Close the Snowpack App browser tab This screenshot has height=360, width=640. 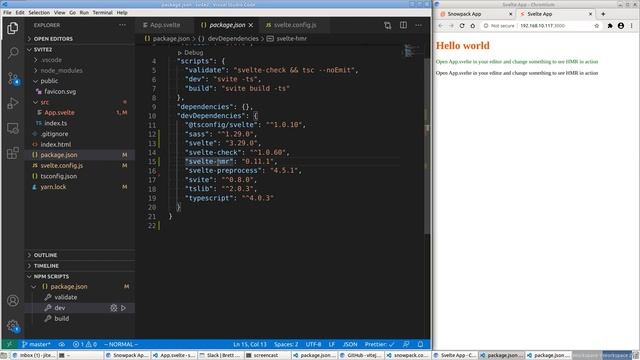511,14
